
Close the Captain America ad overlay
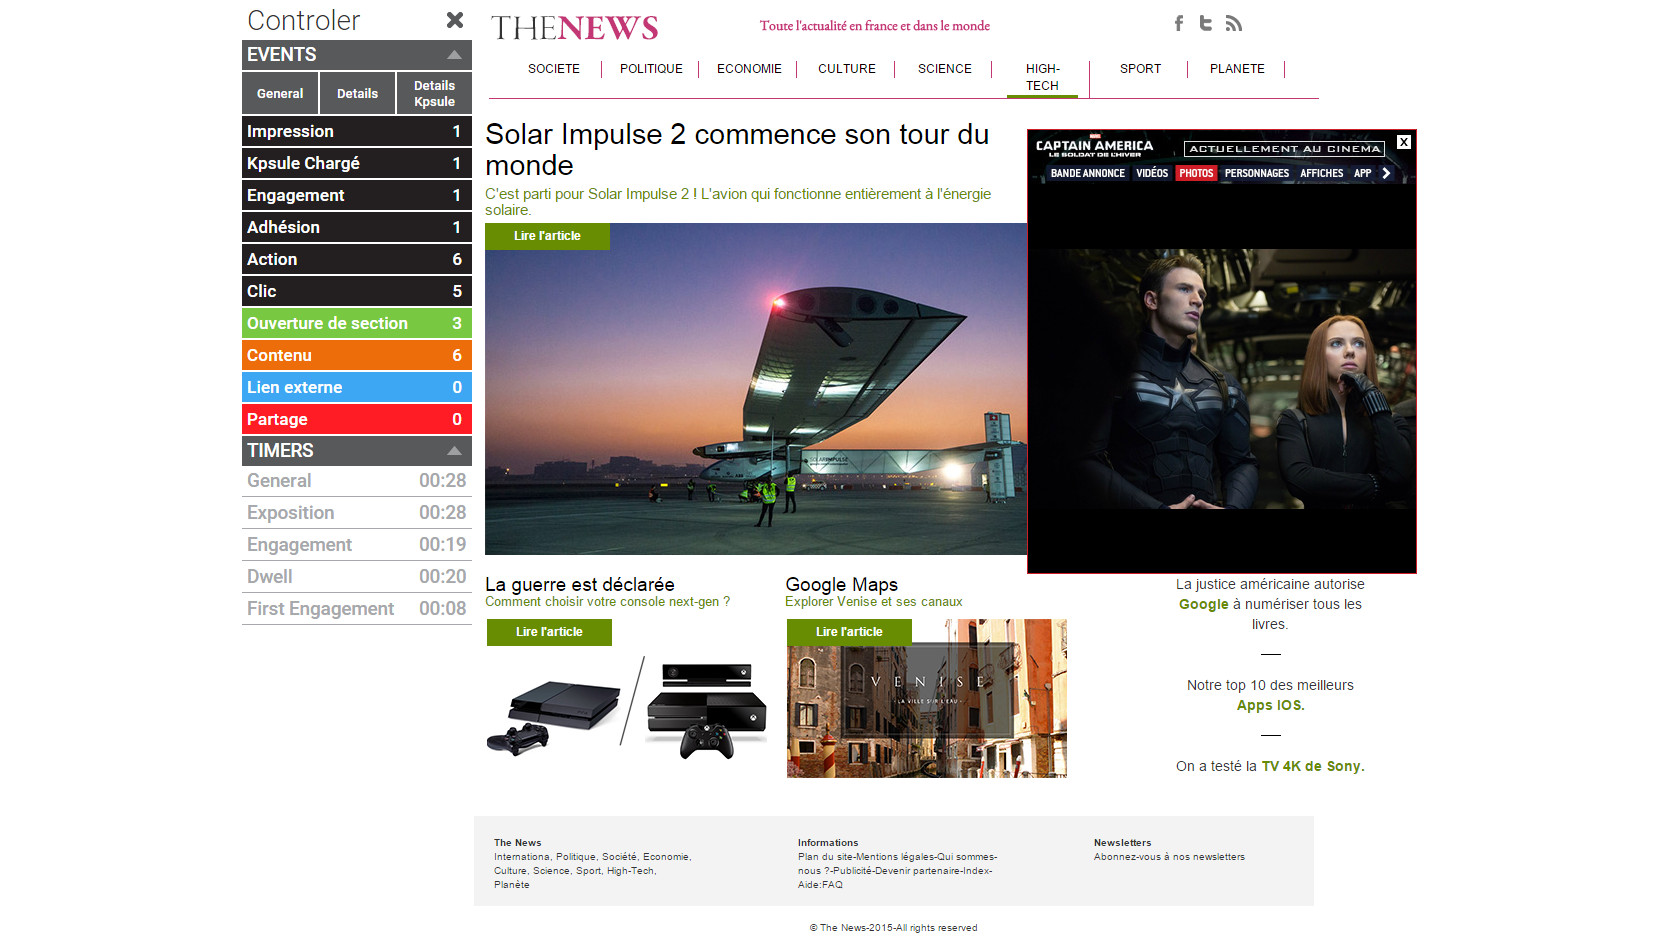1404,142
